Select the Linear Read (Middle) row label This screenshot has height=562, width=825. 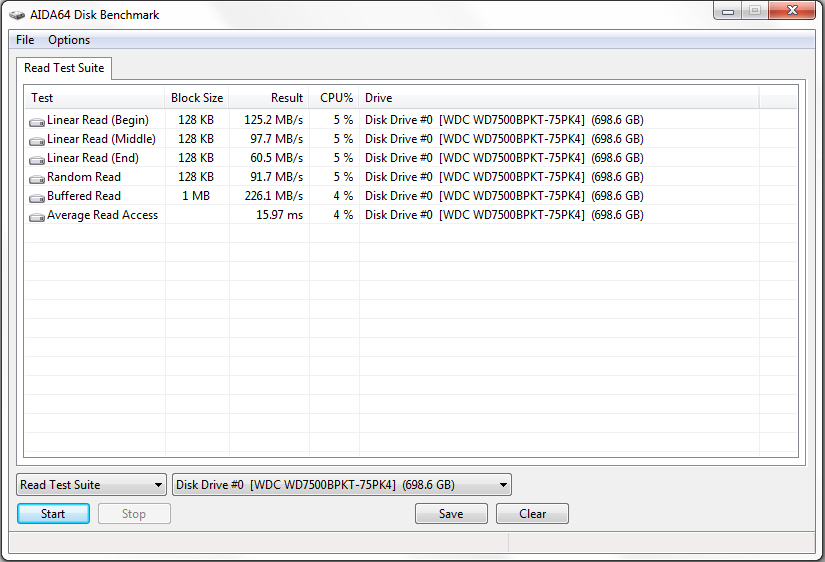(102, 139)
